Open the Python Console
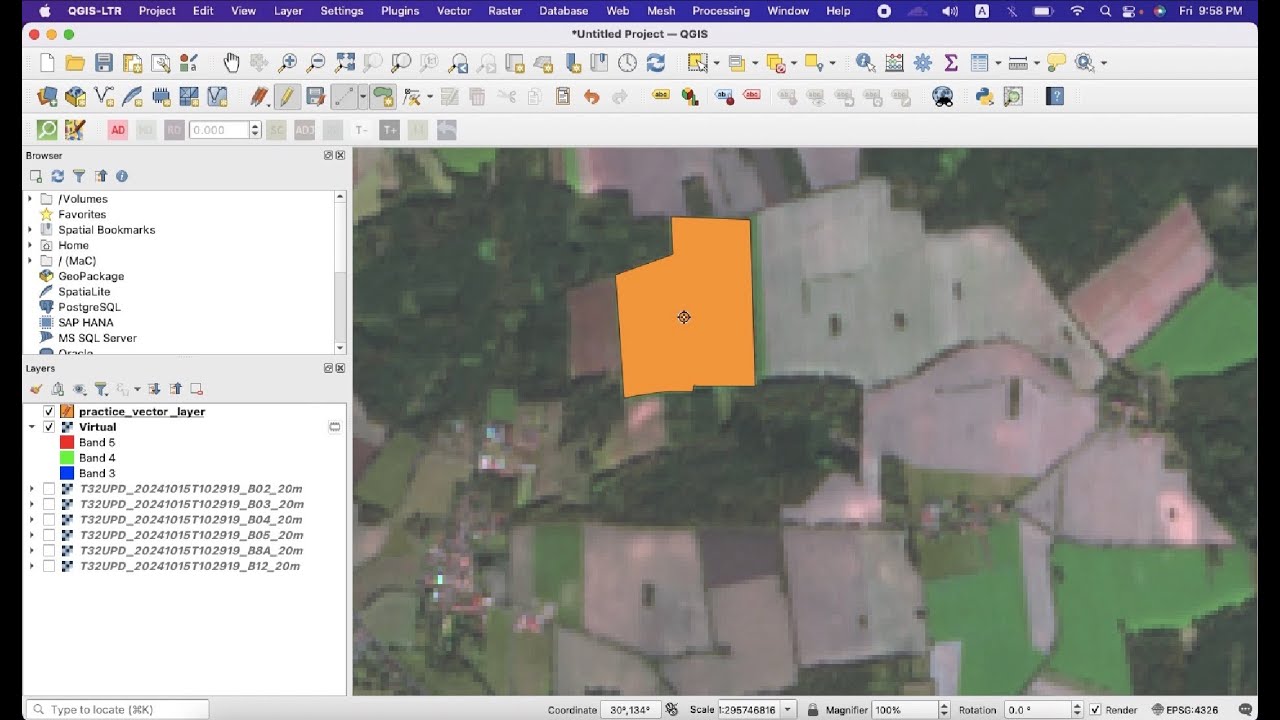This screenshot has width=1280, height=720. [x=984, y=97]
